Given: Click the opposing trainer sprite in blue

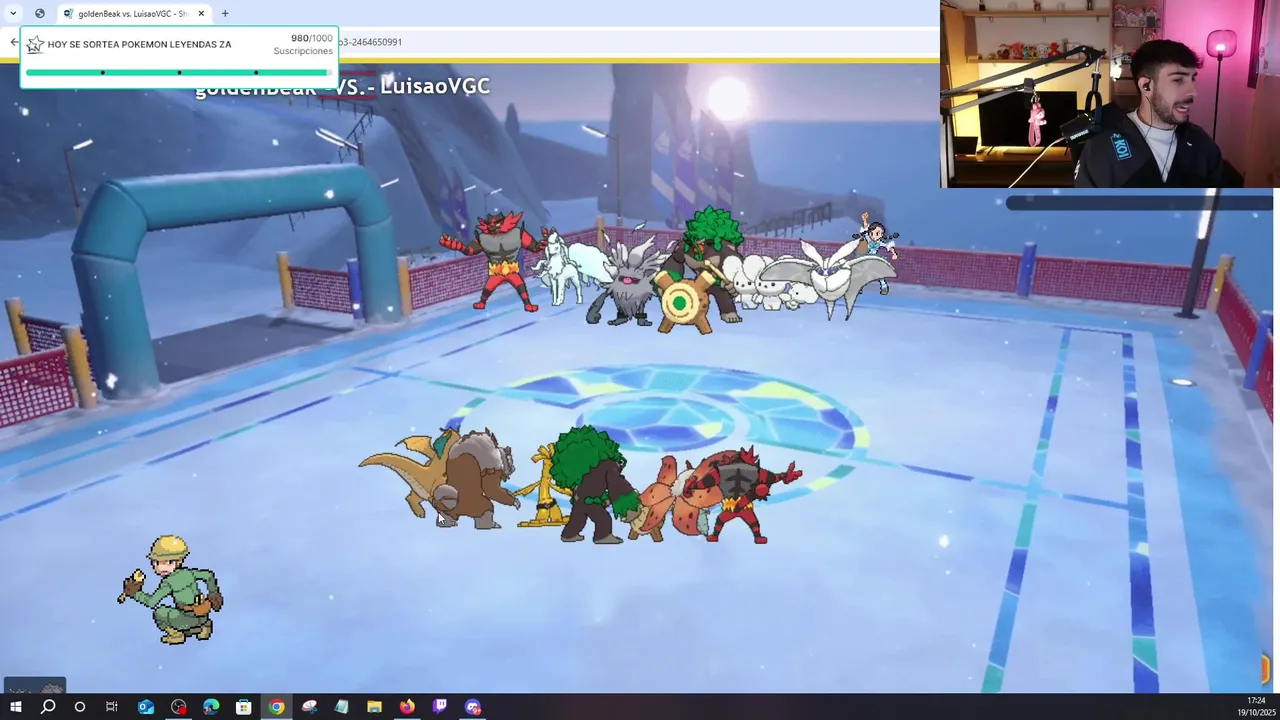Looking at the screenshot, I should 875,250.
